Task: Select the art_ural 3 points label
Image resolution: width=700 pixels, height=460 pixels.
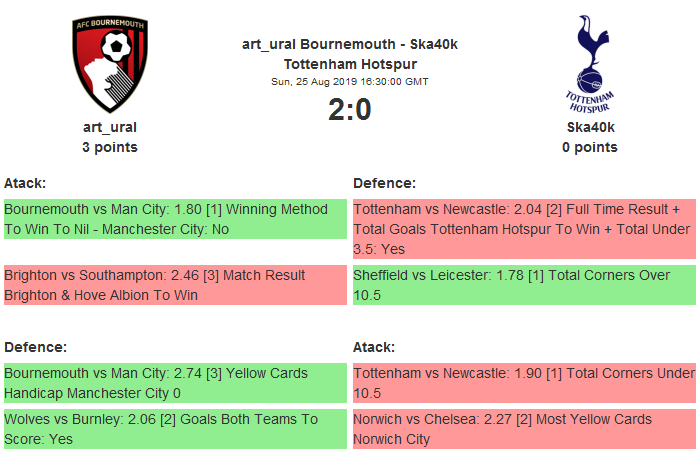Action: tap(110, 147)
